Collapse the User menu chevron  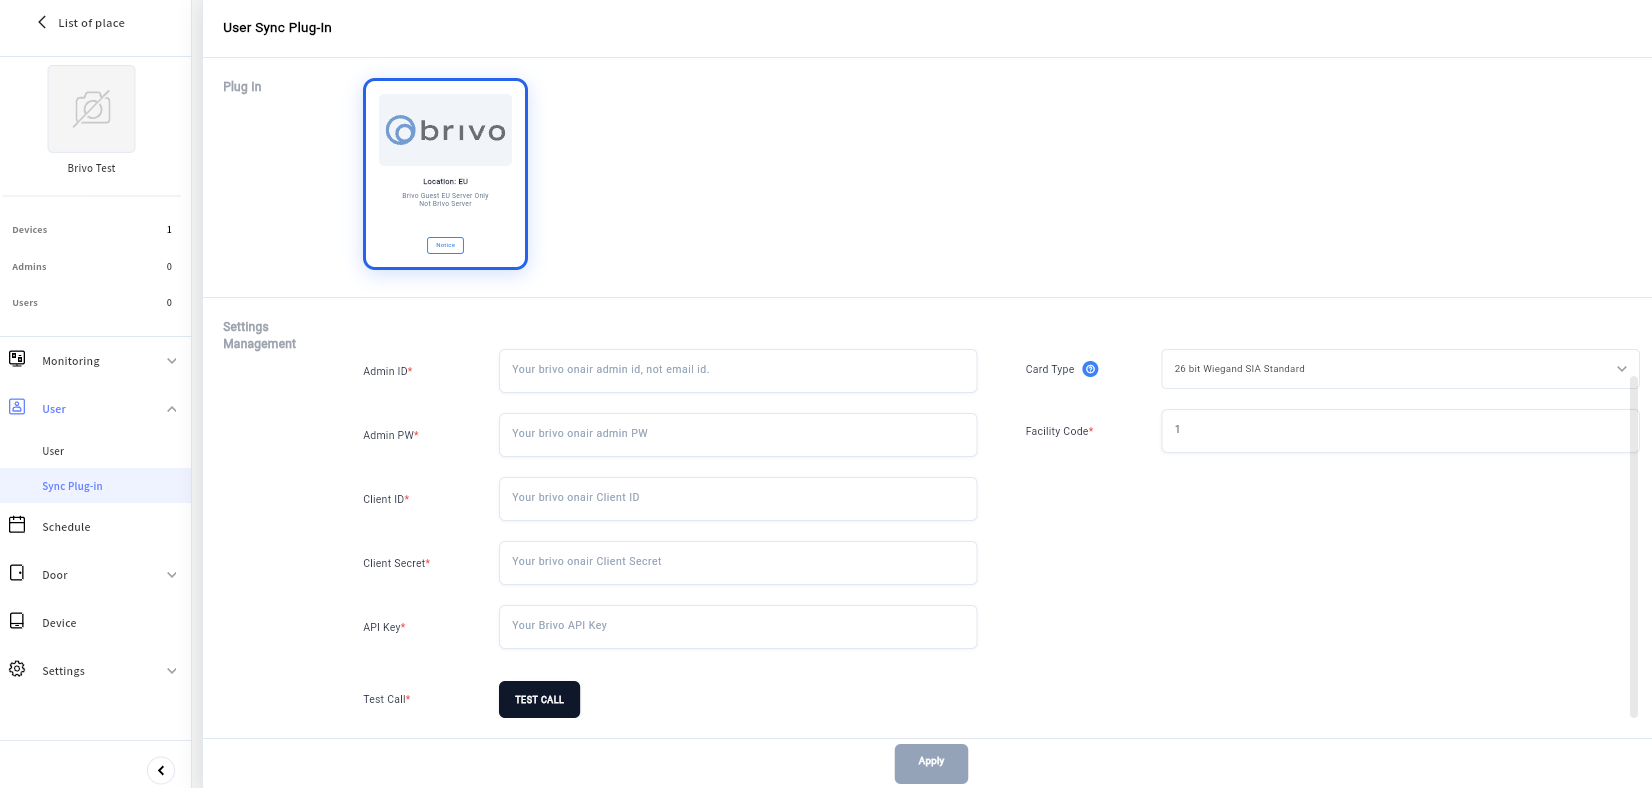coord(172,409)
